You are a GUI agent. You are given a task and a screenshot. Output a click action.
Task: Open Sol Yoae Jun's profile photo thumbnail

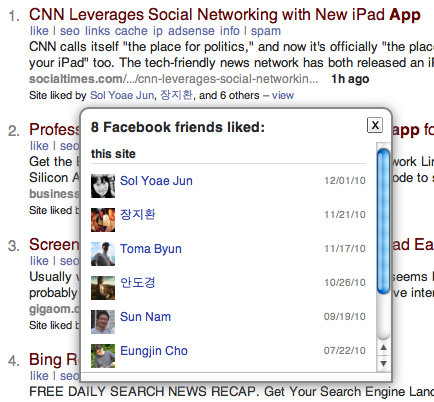[x=103, y=186]
